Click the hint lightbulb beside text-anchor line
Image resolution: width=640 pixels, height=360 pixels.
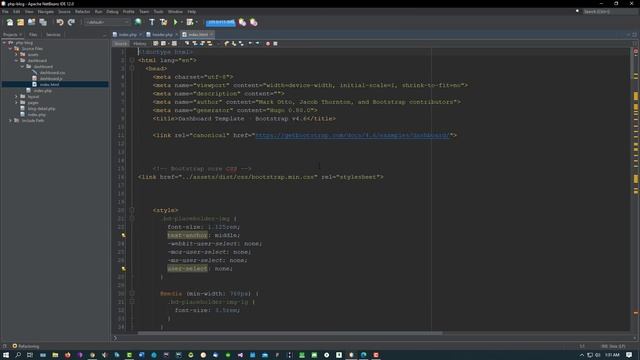pos(123,236)
